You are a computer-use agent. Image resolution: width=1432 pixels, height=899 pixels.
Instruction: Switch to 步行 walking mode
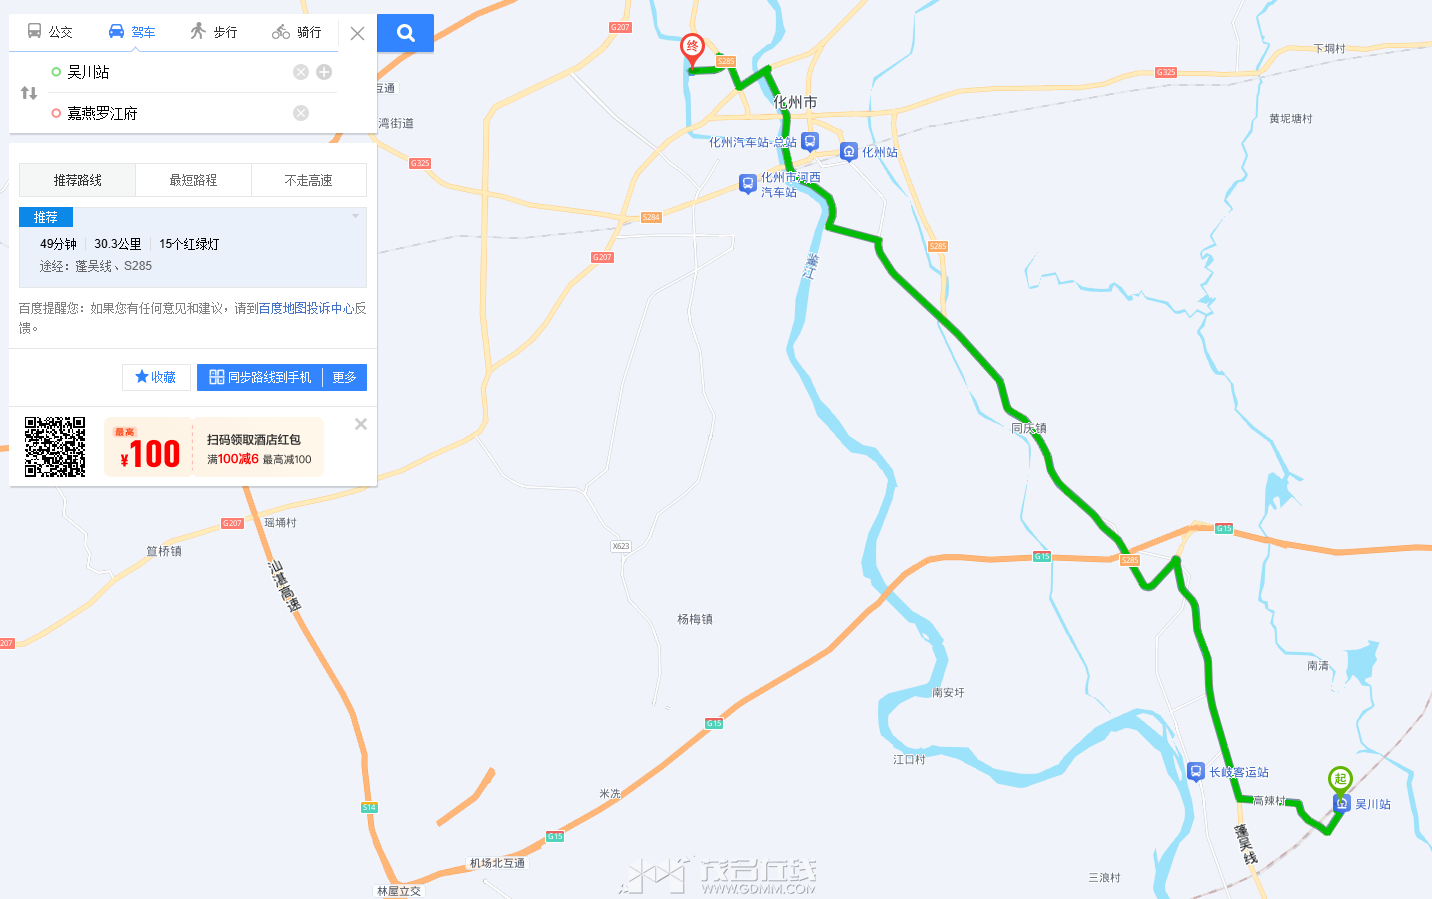point(214,32)
